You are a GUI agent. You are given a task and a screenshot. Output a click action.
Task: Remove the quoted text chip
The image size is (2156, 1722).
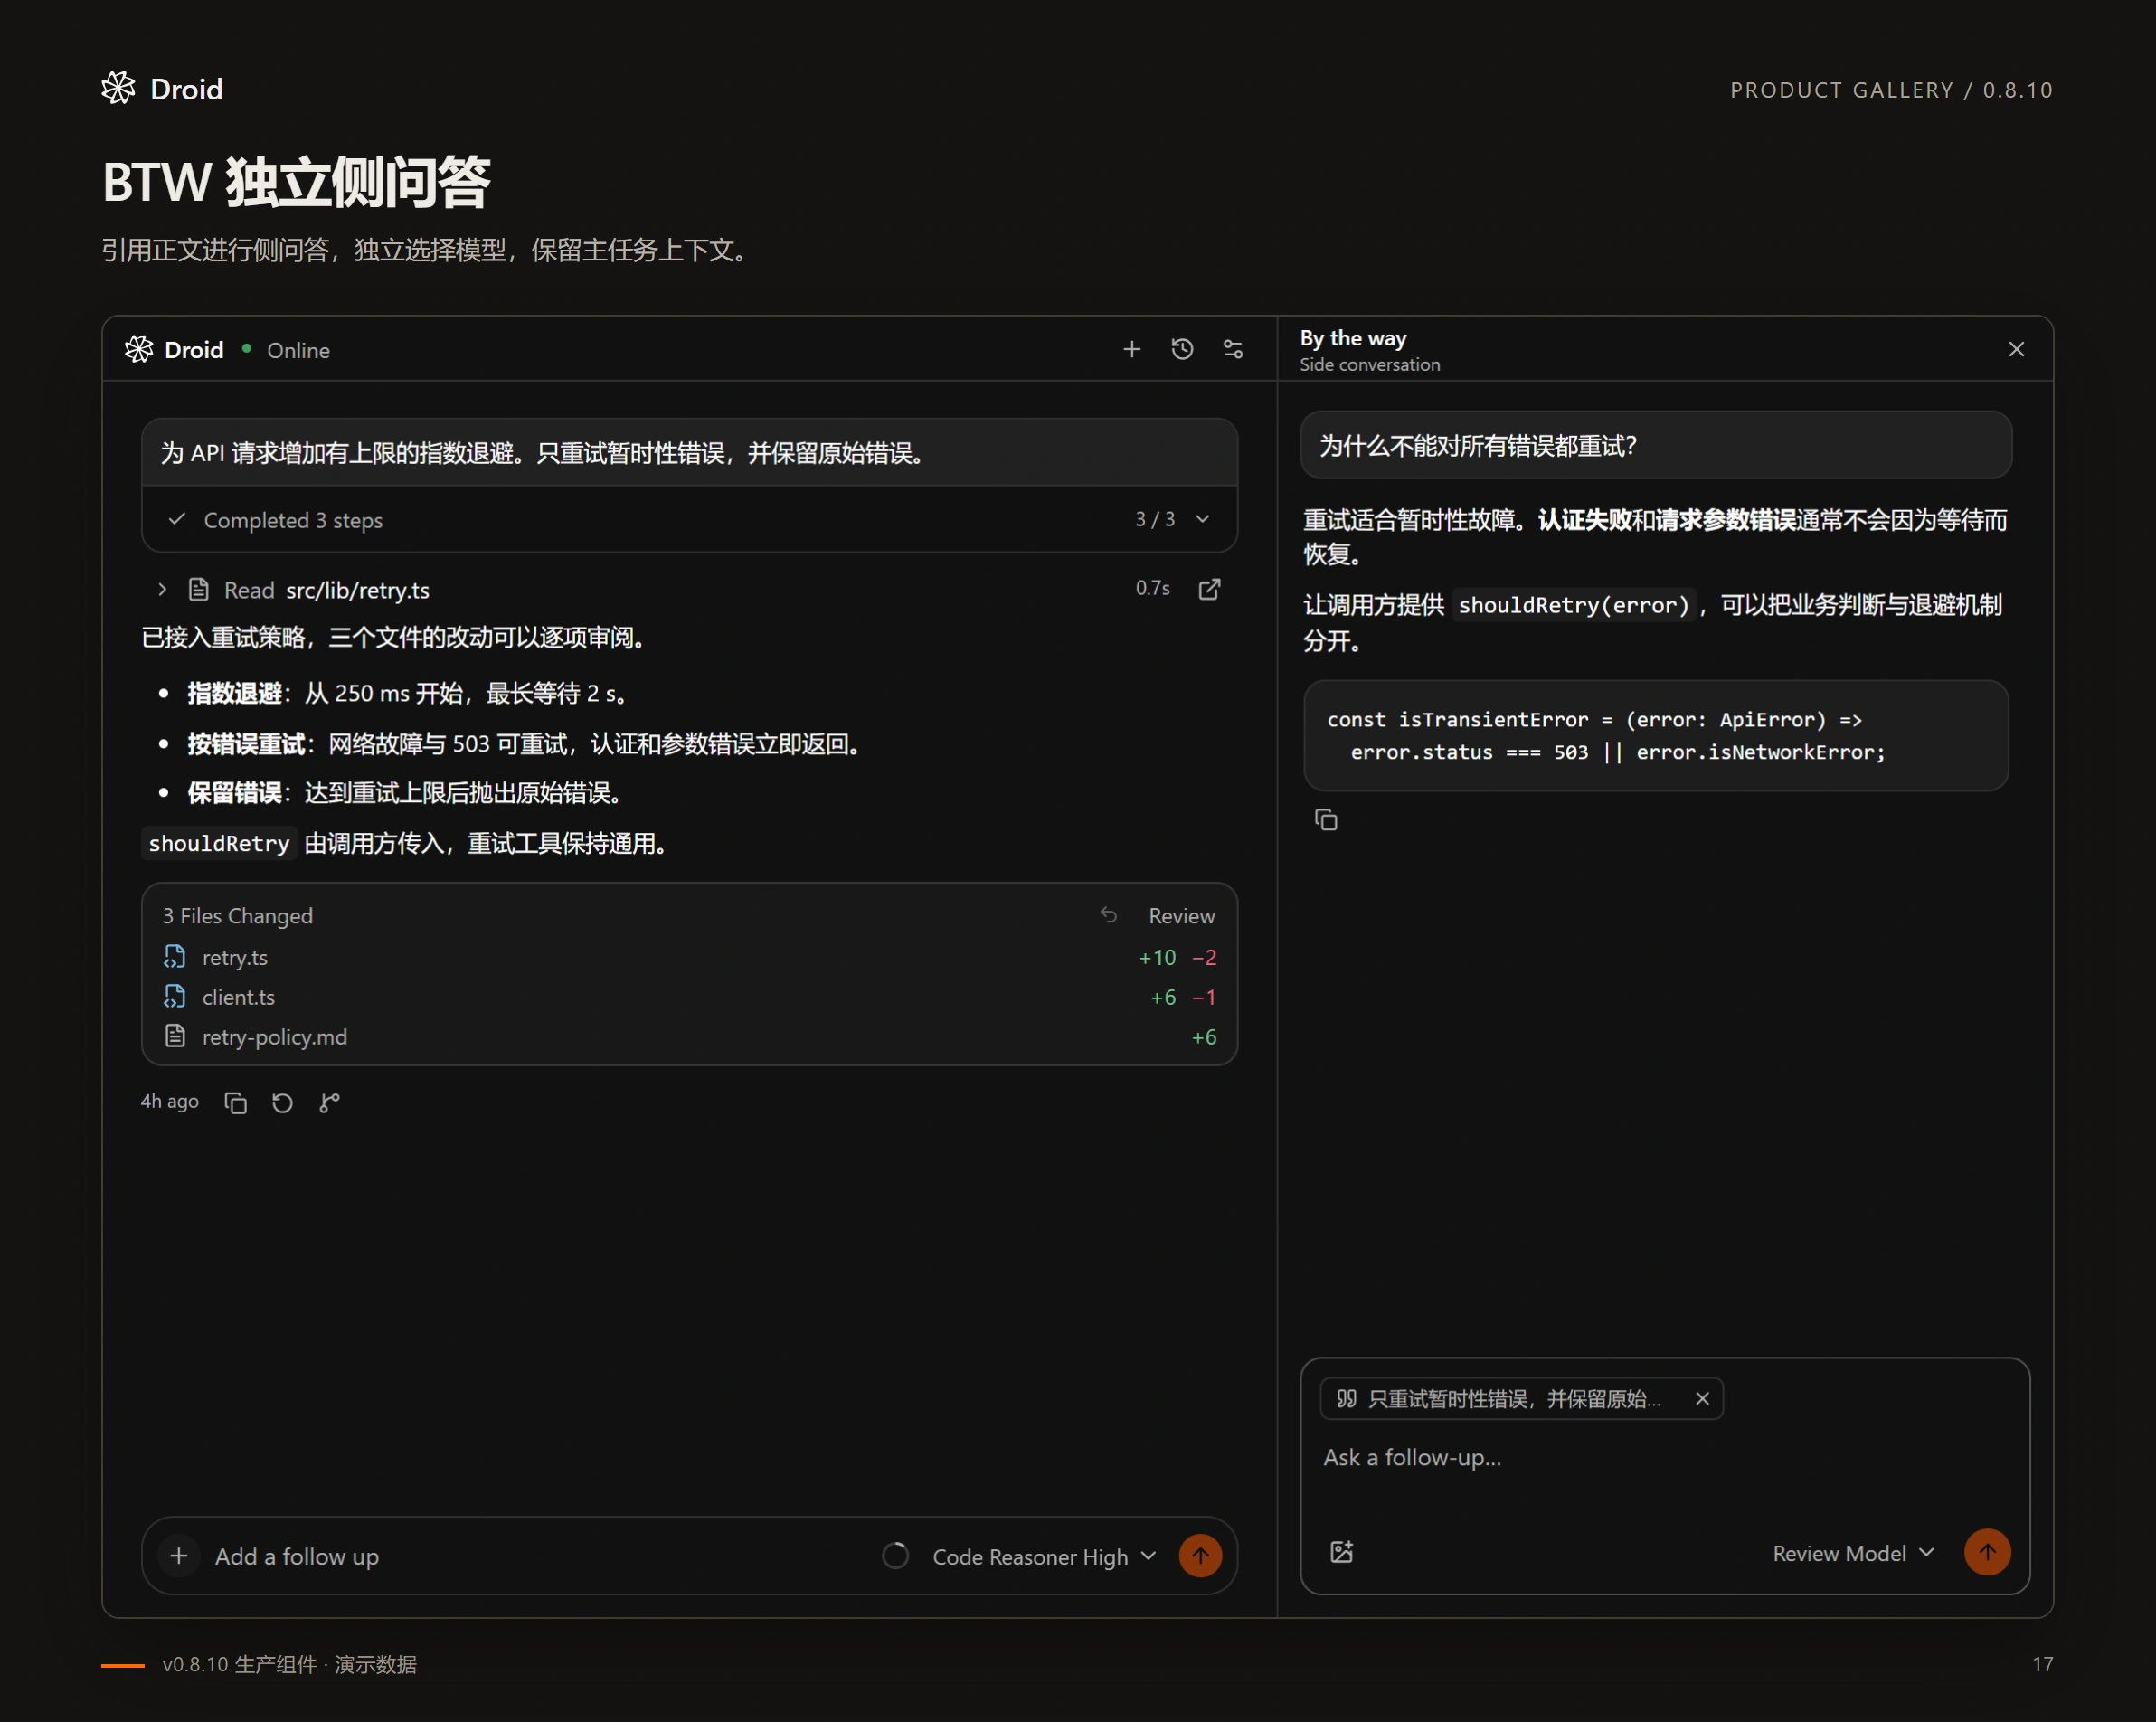[1702, 1398]
